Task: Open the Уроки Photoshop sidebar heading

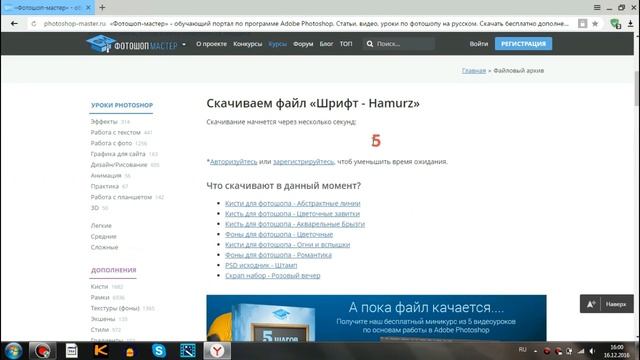Action: coord(122,105)
